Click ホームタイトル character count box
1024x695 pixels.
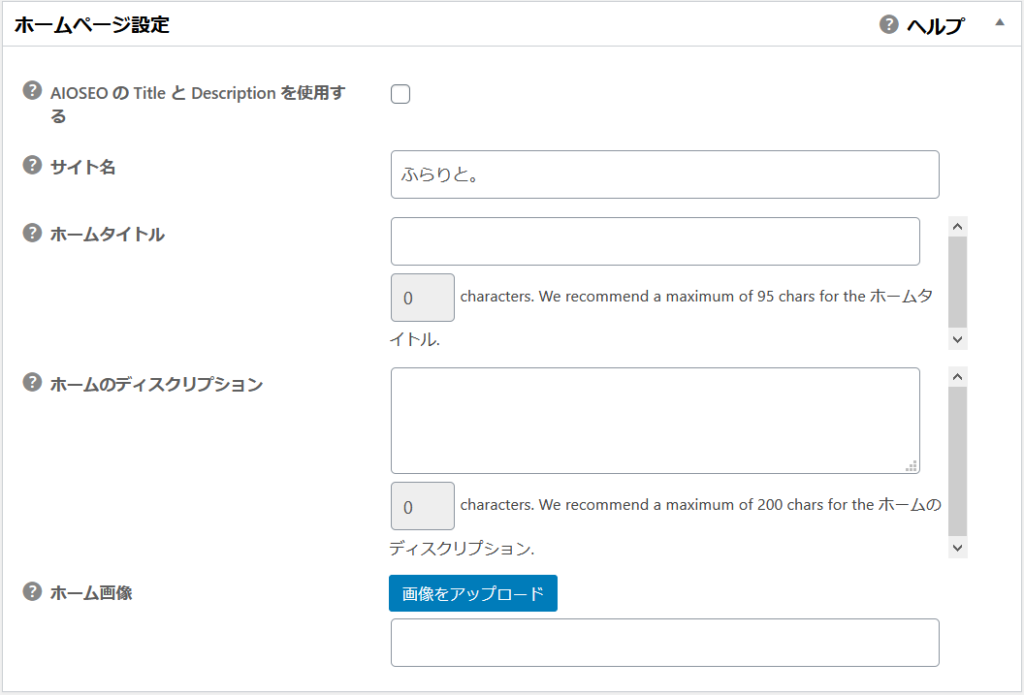tap(422, 298)
